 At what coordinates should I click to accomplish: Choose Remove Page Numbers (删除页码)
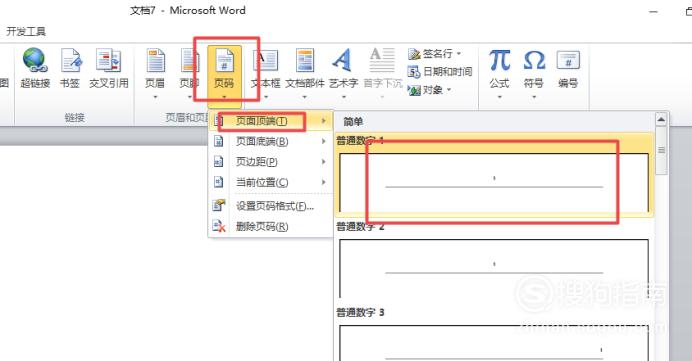pyautogui.click(x=270, y=226)
